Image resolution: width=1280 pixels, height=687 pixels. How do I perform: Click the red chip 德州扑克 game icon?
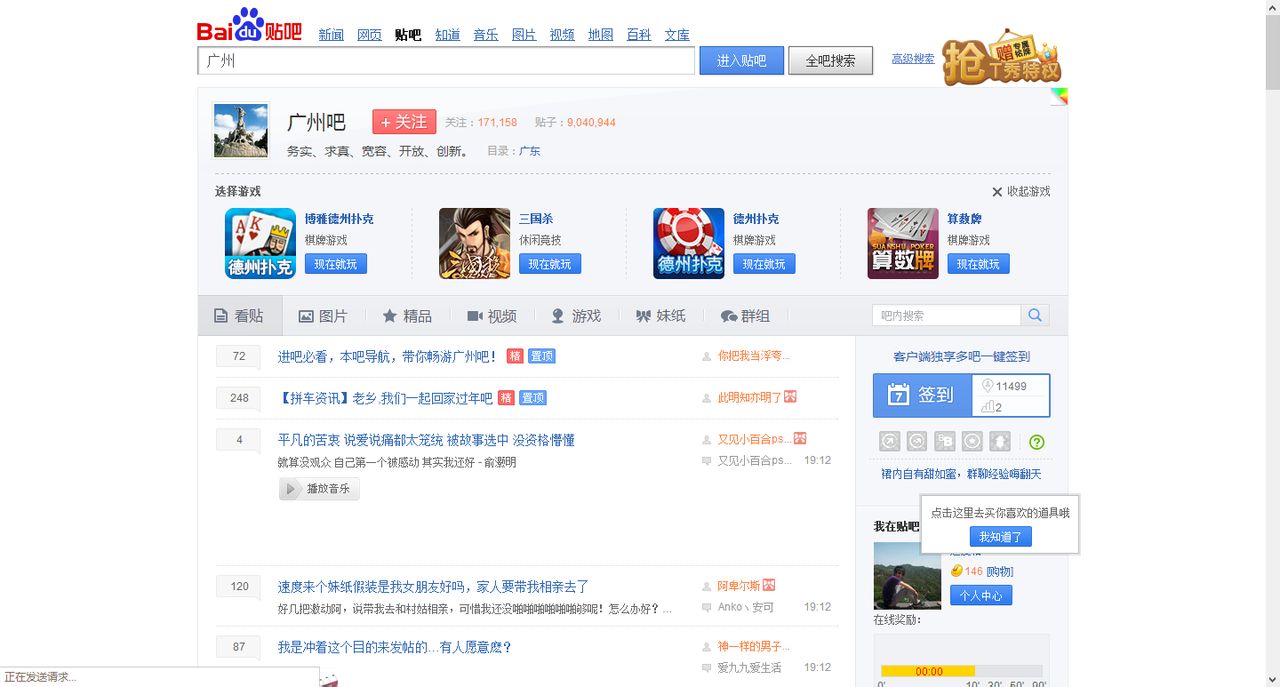click(688, 243)
